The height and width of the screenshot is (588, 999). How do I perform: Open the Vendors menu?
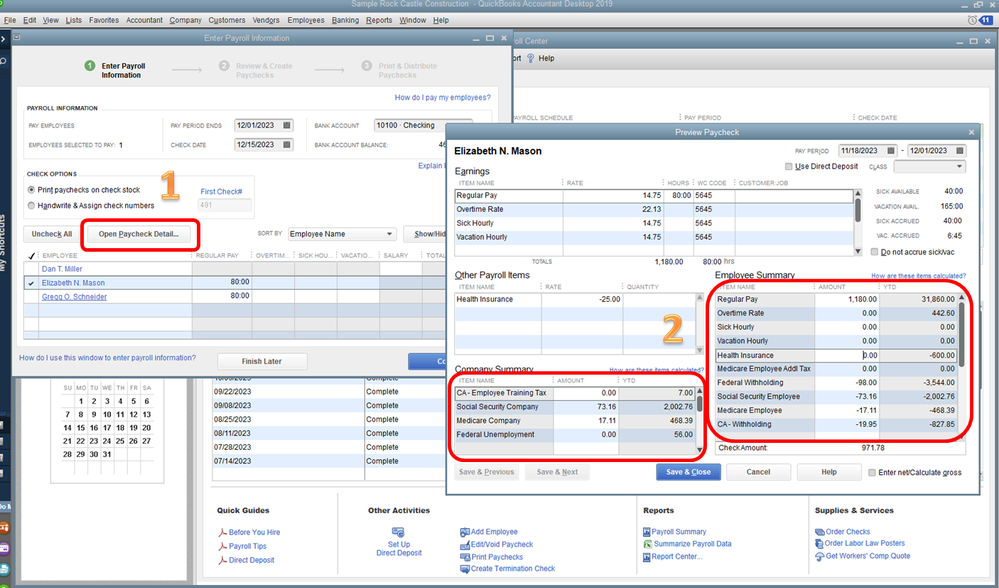[x=266, y=20]
